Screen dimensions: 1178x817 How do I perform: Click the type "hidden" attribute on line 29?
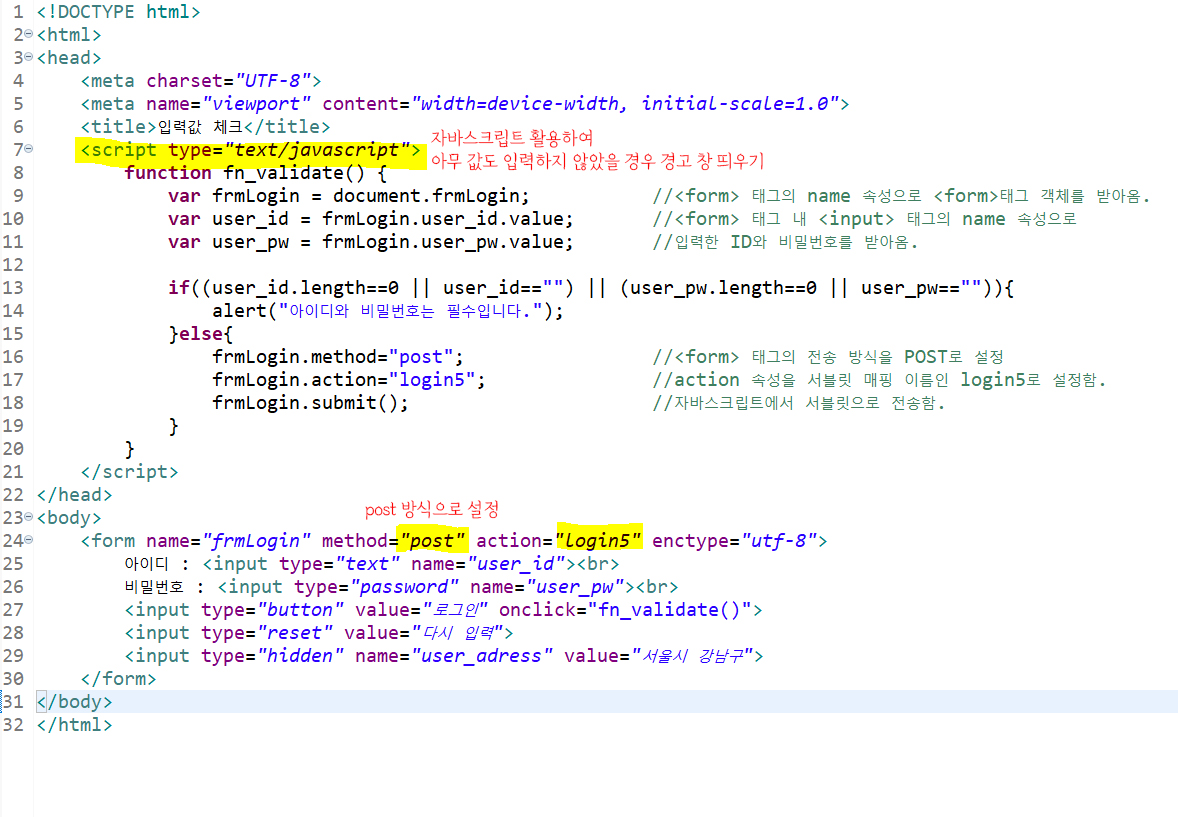tap(272, 656)
